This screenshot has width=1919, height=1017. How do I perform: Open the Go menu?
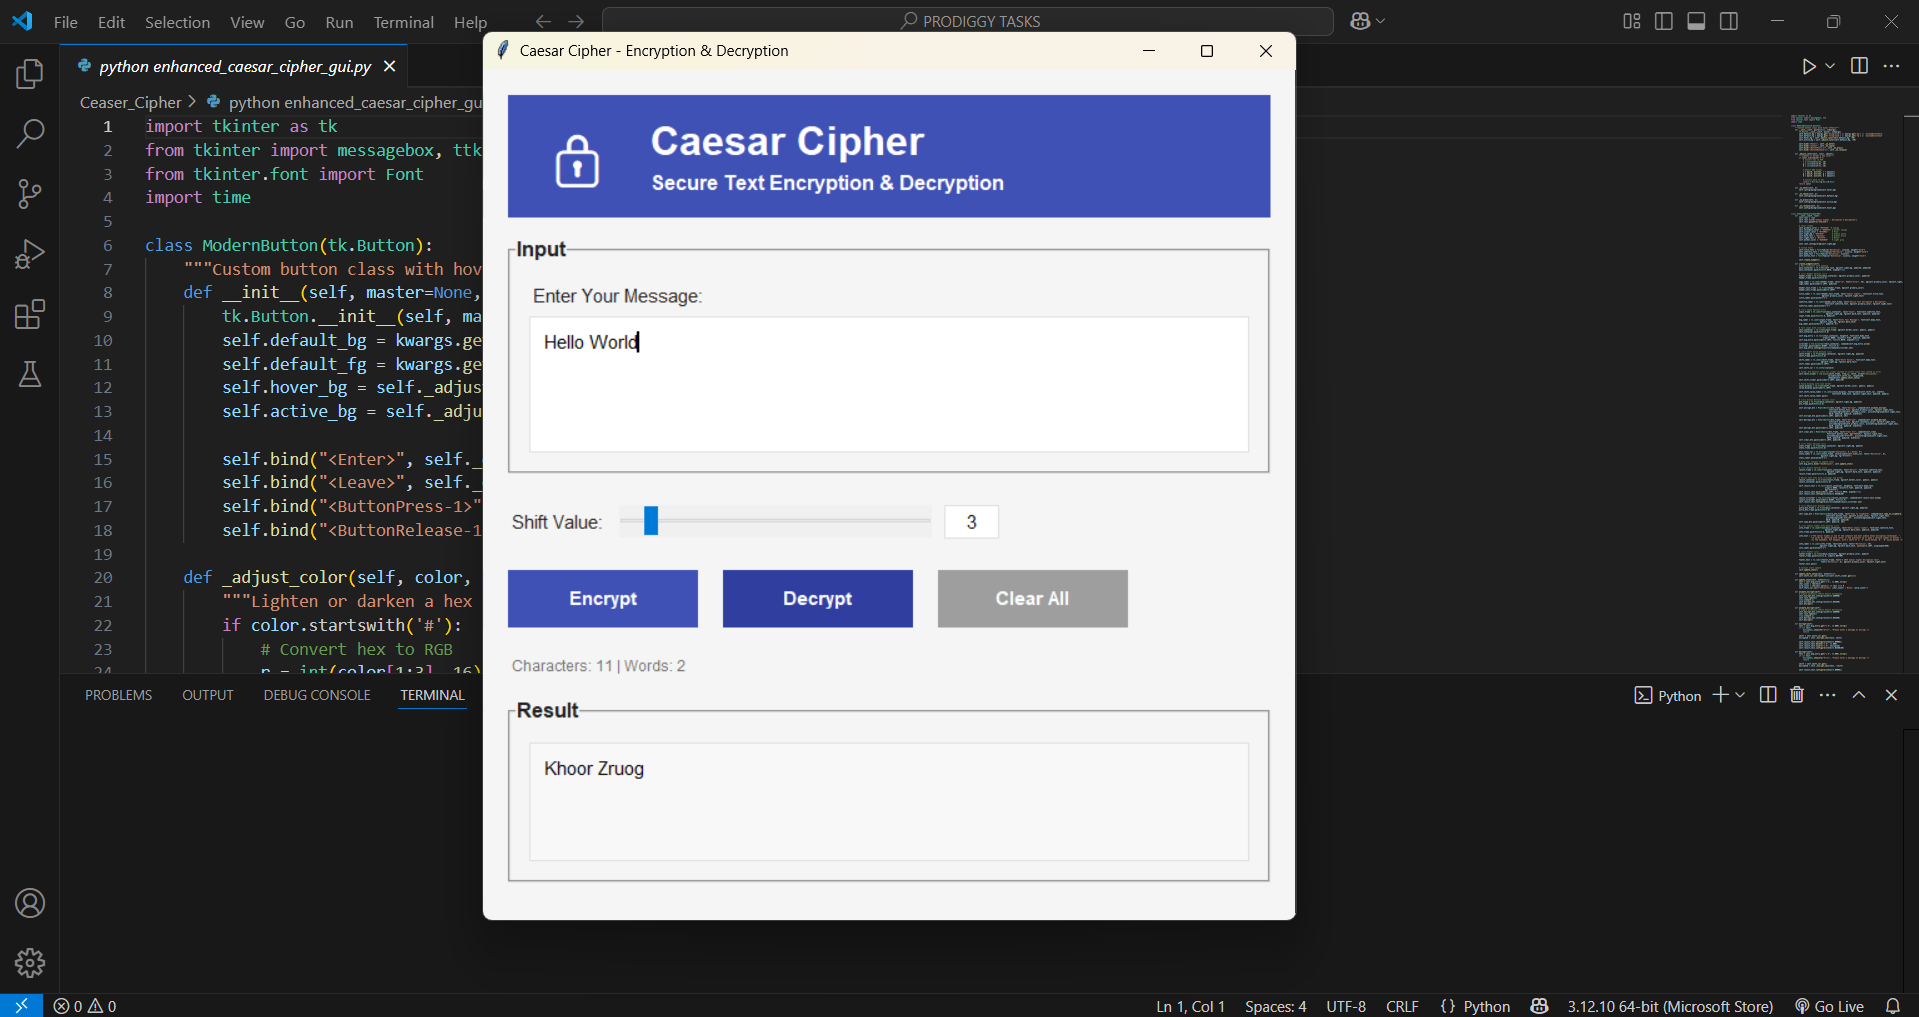[x=295, y=22]
